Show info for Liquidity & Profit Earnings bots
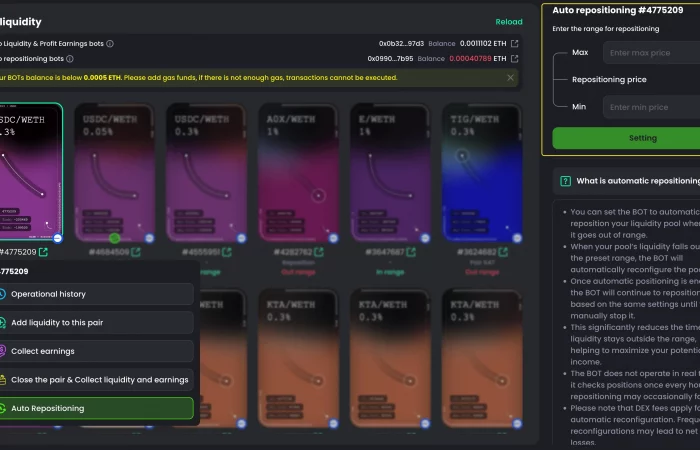Screen dimensions: 700x450 (110, 44)
